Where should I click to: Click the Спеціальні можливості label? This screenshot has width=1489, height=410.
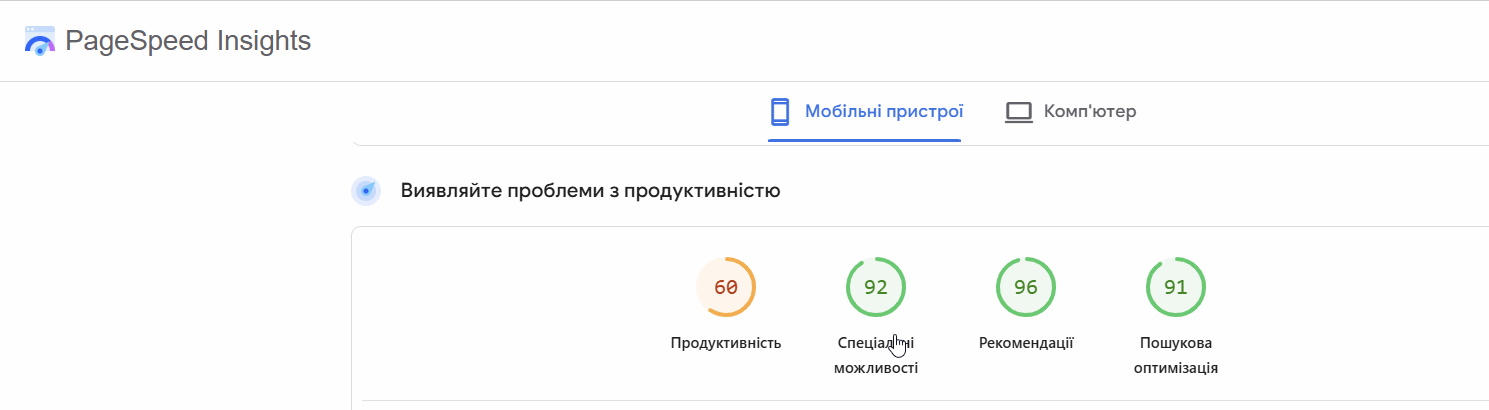click(x=876, y=356)
